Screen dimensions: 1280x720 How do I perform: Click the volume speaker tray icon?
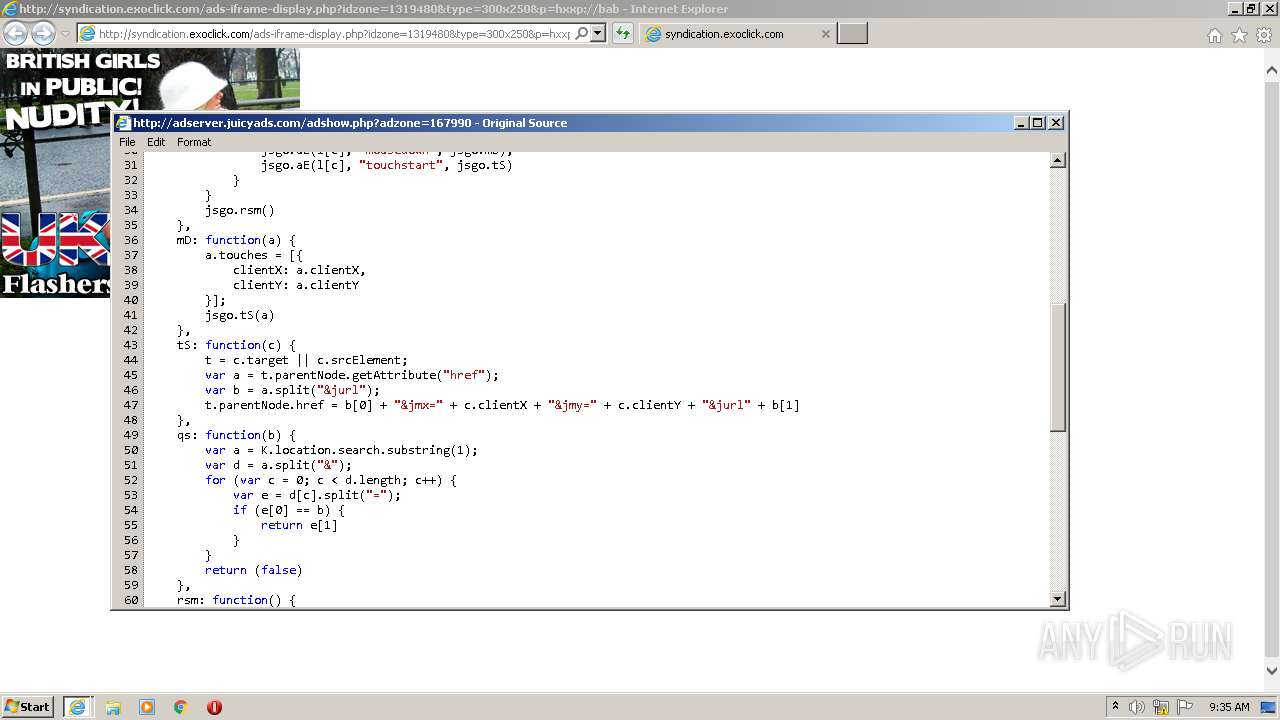[1137, 707]
